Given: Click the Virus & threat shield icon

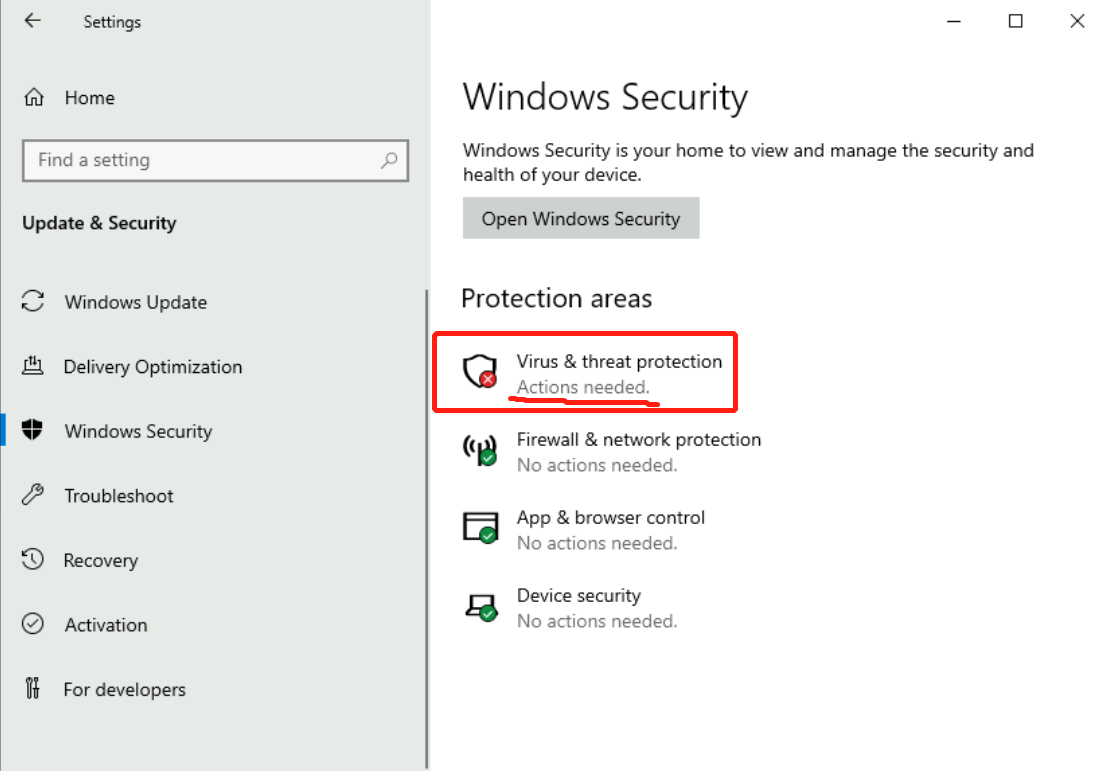Looking at the screenshot, I should point(479,371).
